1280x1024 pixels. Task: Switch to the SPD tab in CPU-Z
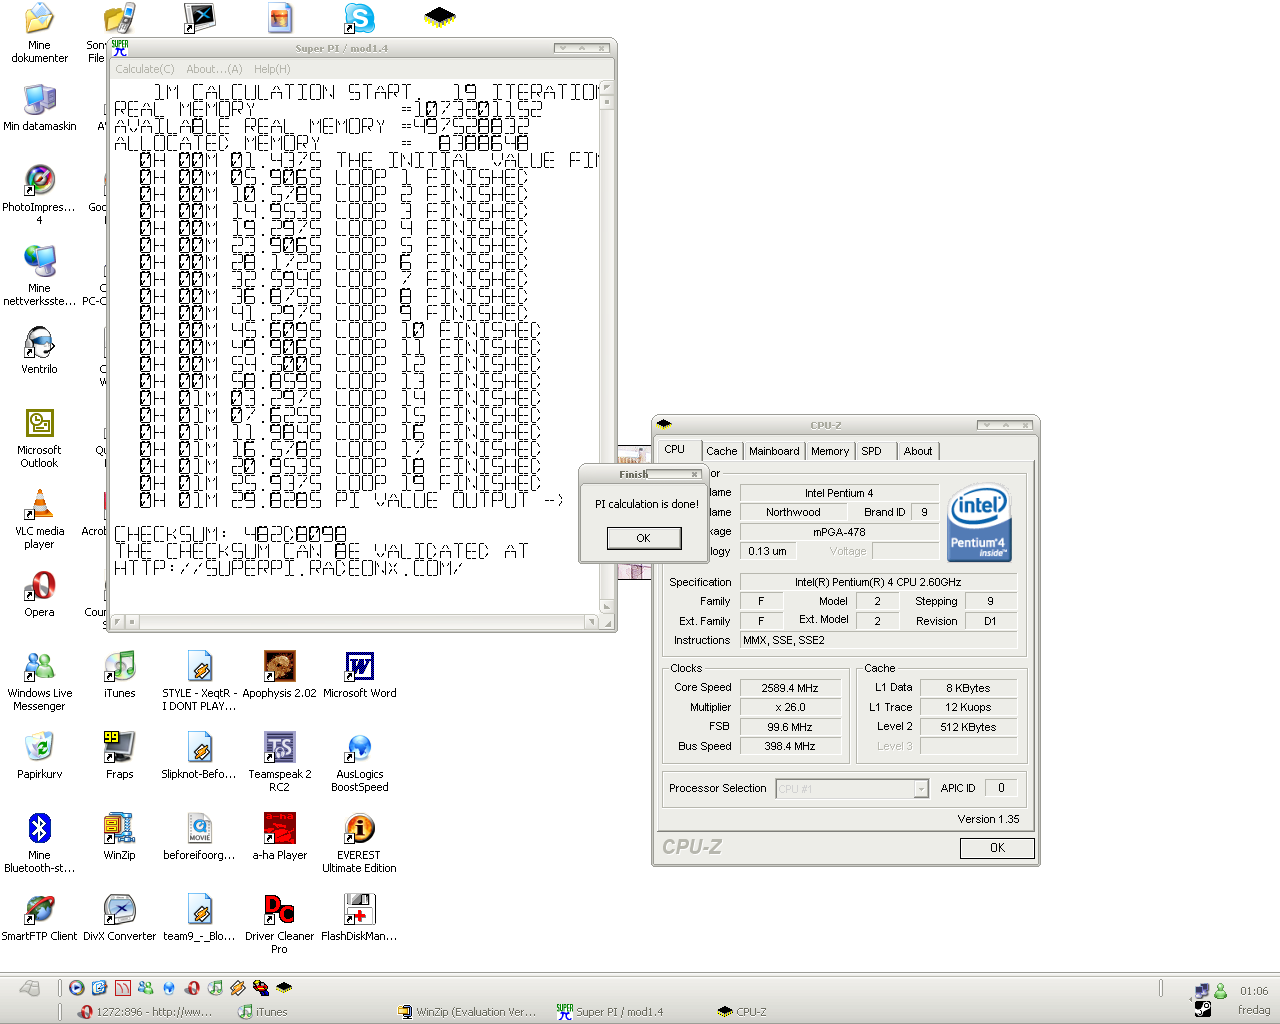pos(872,451)
